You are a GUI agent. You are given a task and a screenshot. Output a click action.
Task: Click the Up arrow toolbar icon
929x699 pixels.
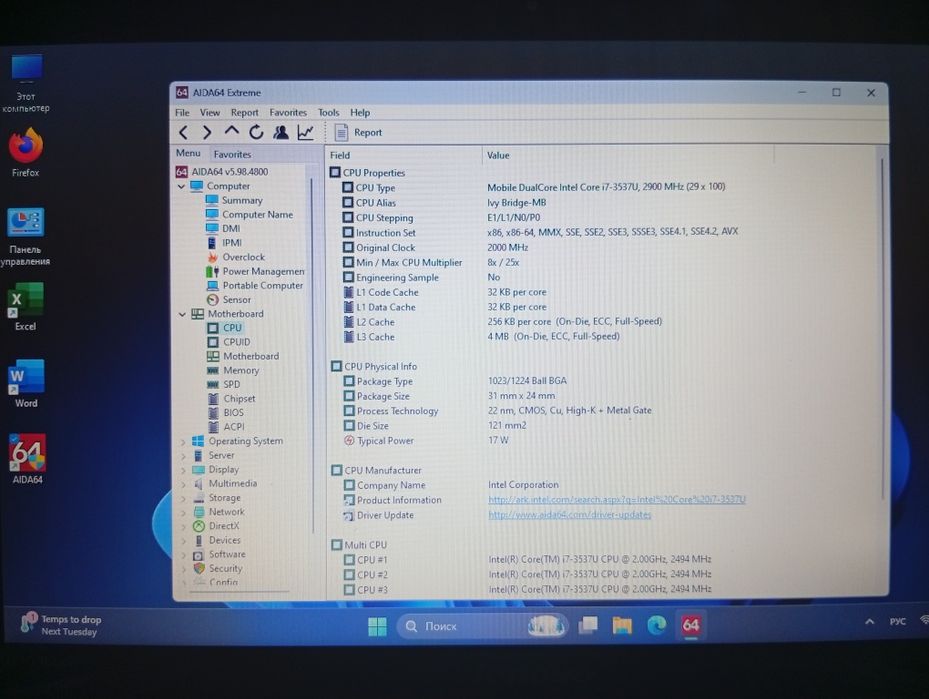[232, 132]
